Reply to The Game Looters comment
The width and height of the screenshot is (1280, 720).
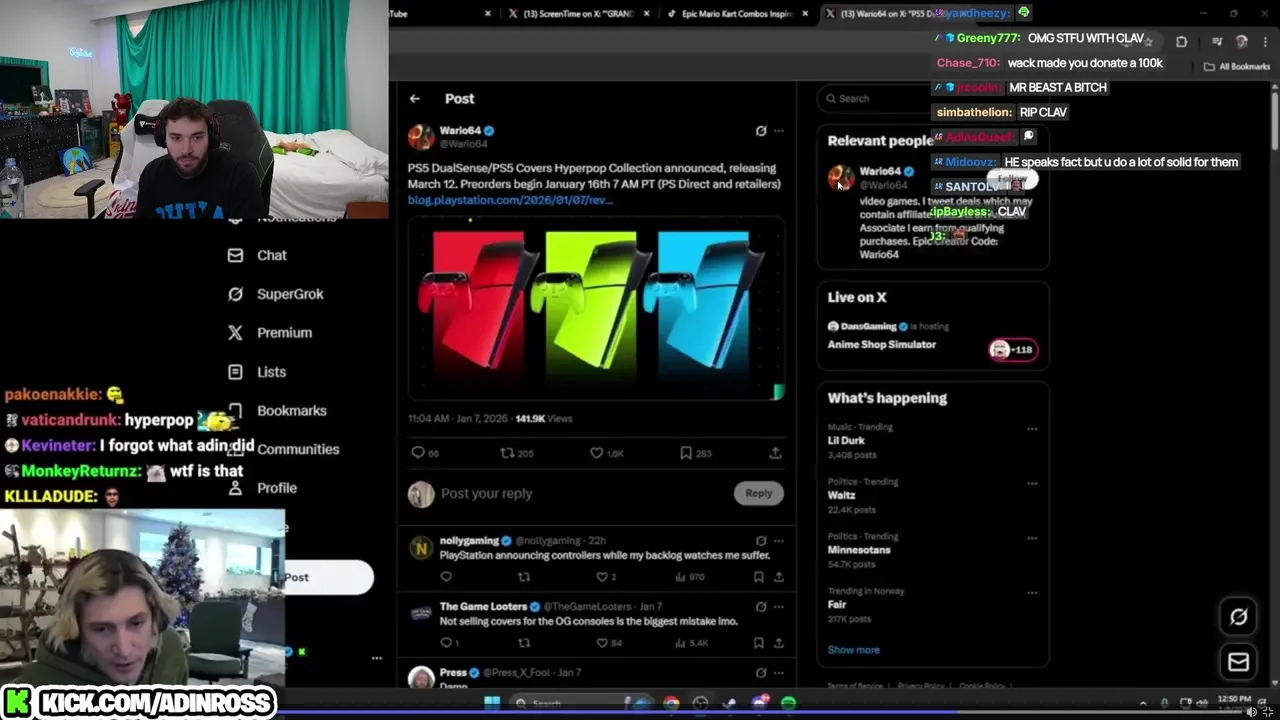(446, 643)
